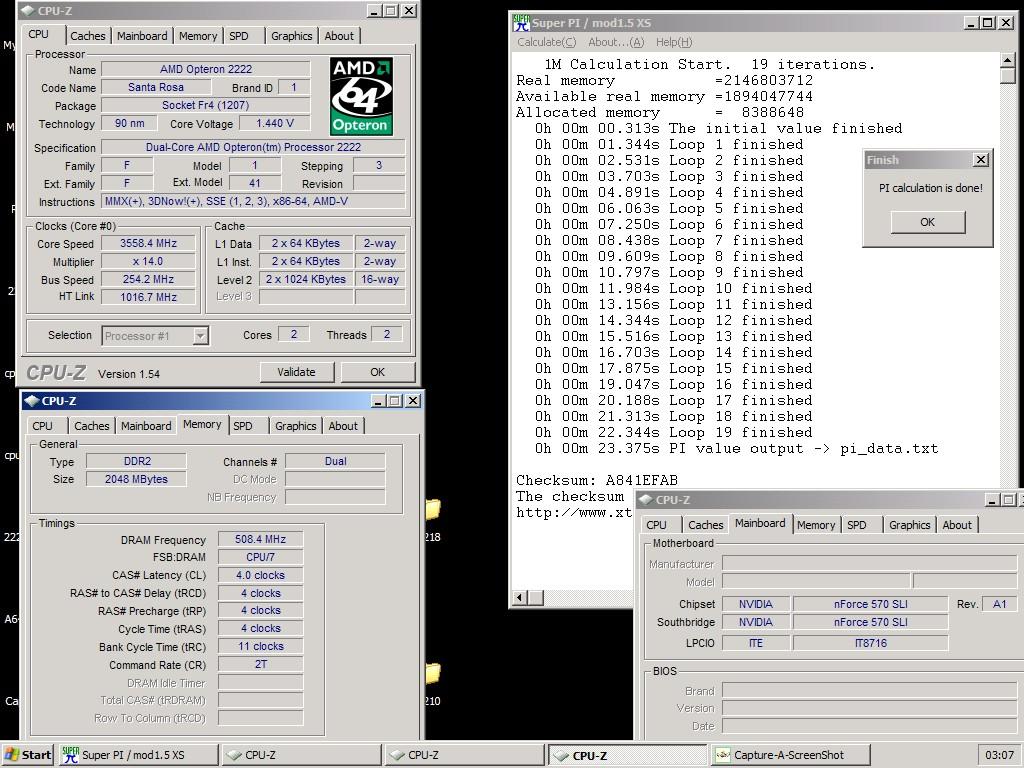Screen dimensions: 1024x768
Task: Switch to Mainboard tab in top CPU-Z
Action: click(142, 36)
